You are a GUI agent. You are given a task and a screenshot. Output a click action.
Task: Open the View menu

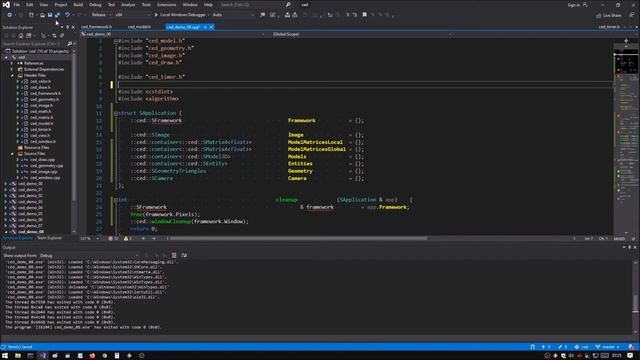44,4
